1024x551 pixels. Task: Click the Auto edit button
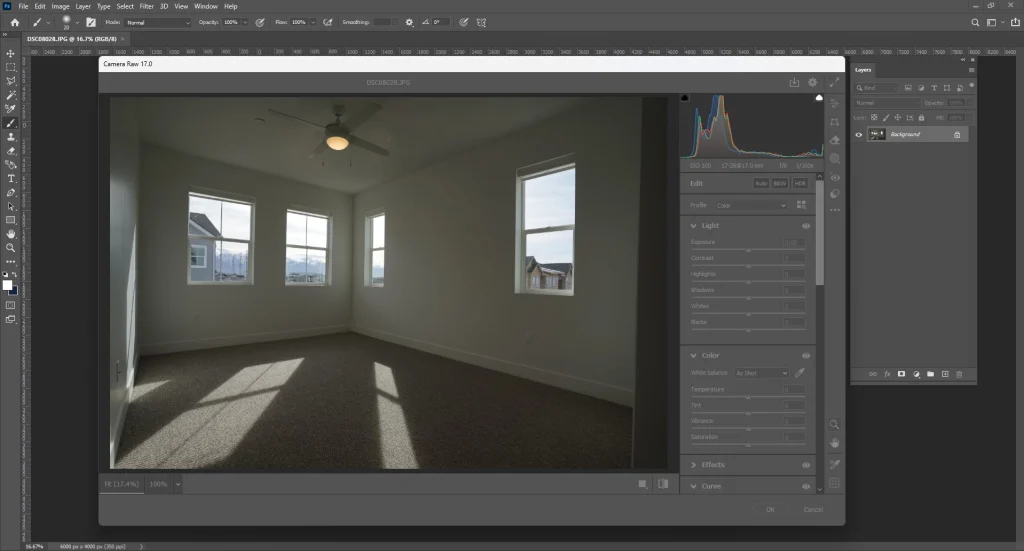tap(760, 184)
